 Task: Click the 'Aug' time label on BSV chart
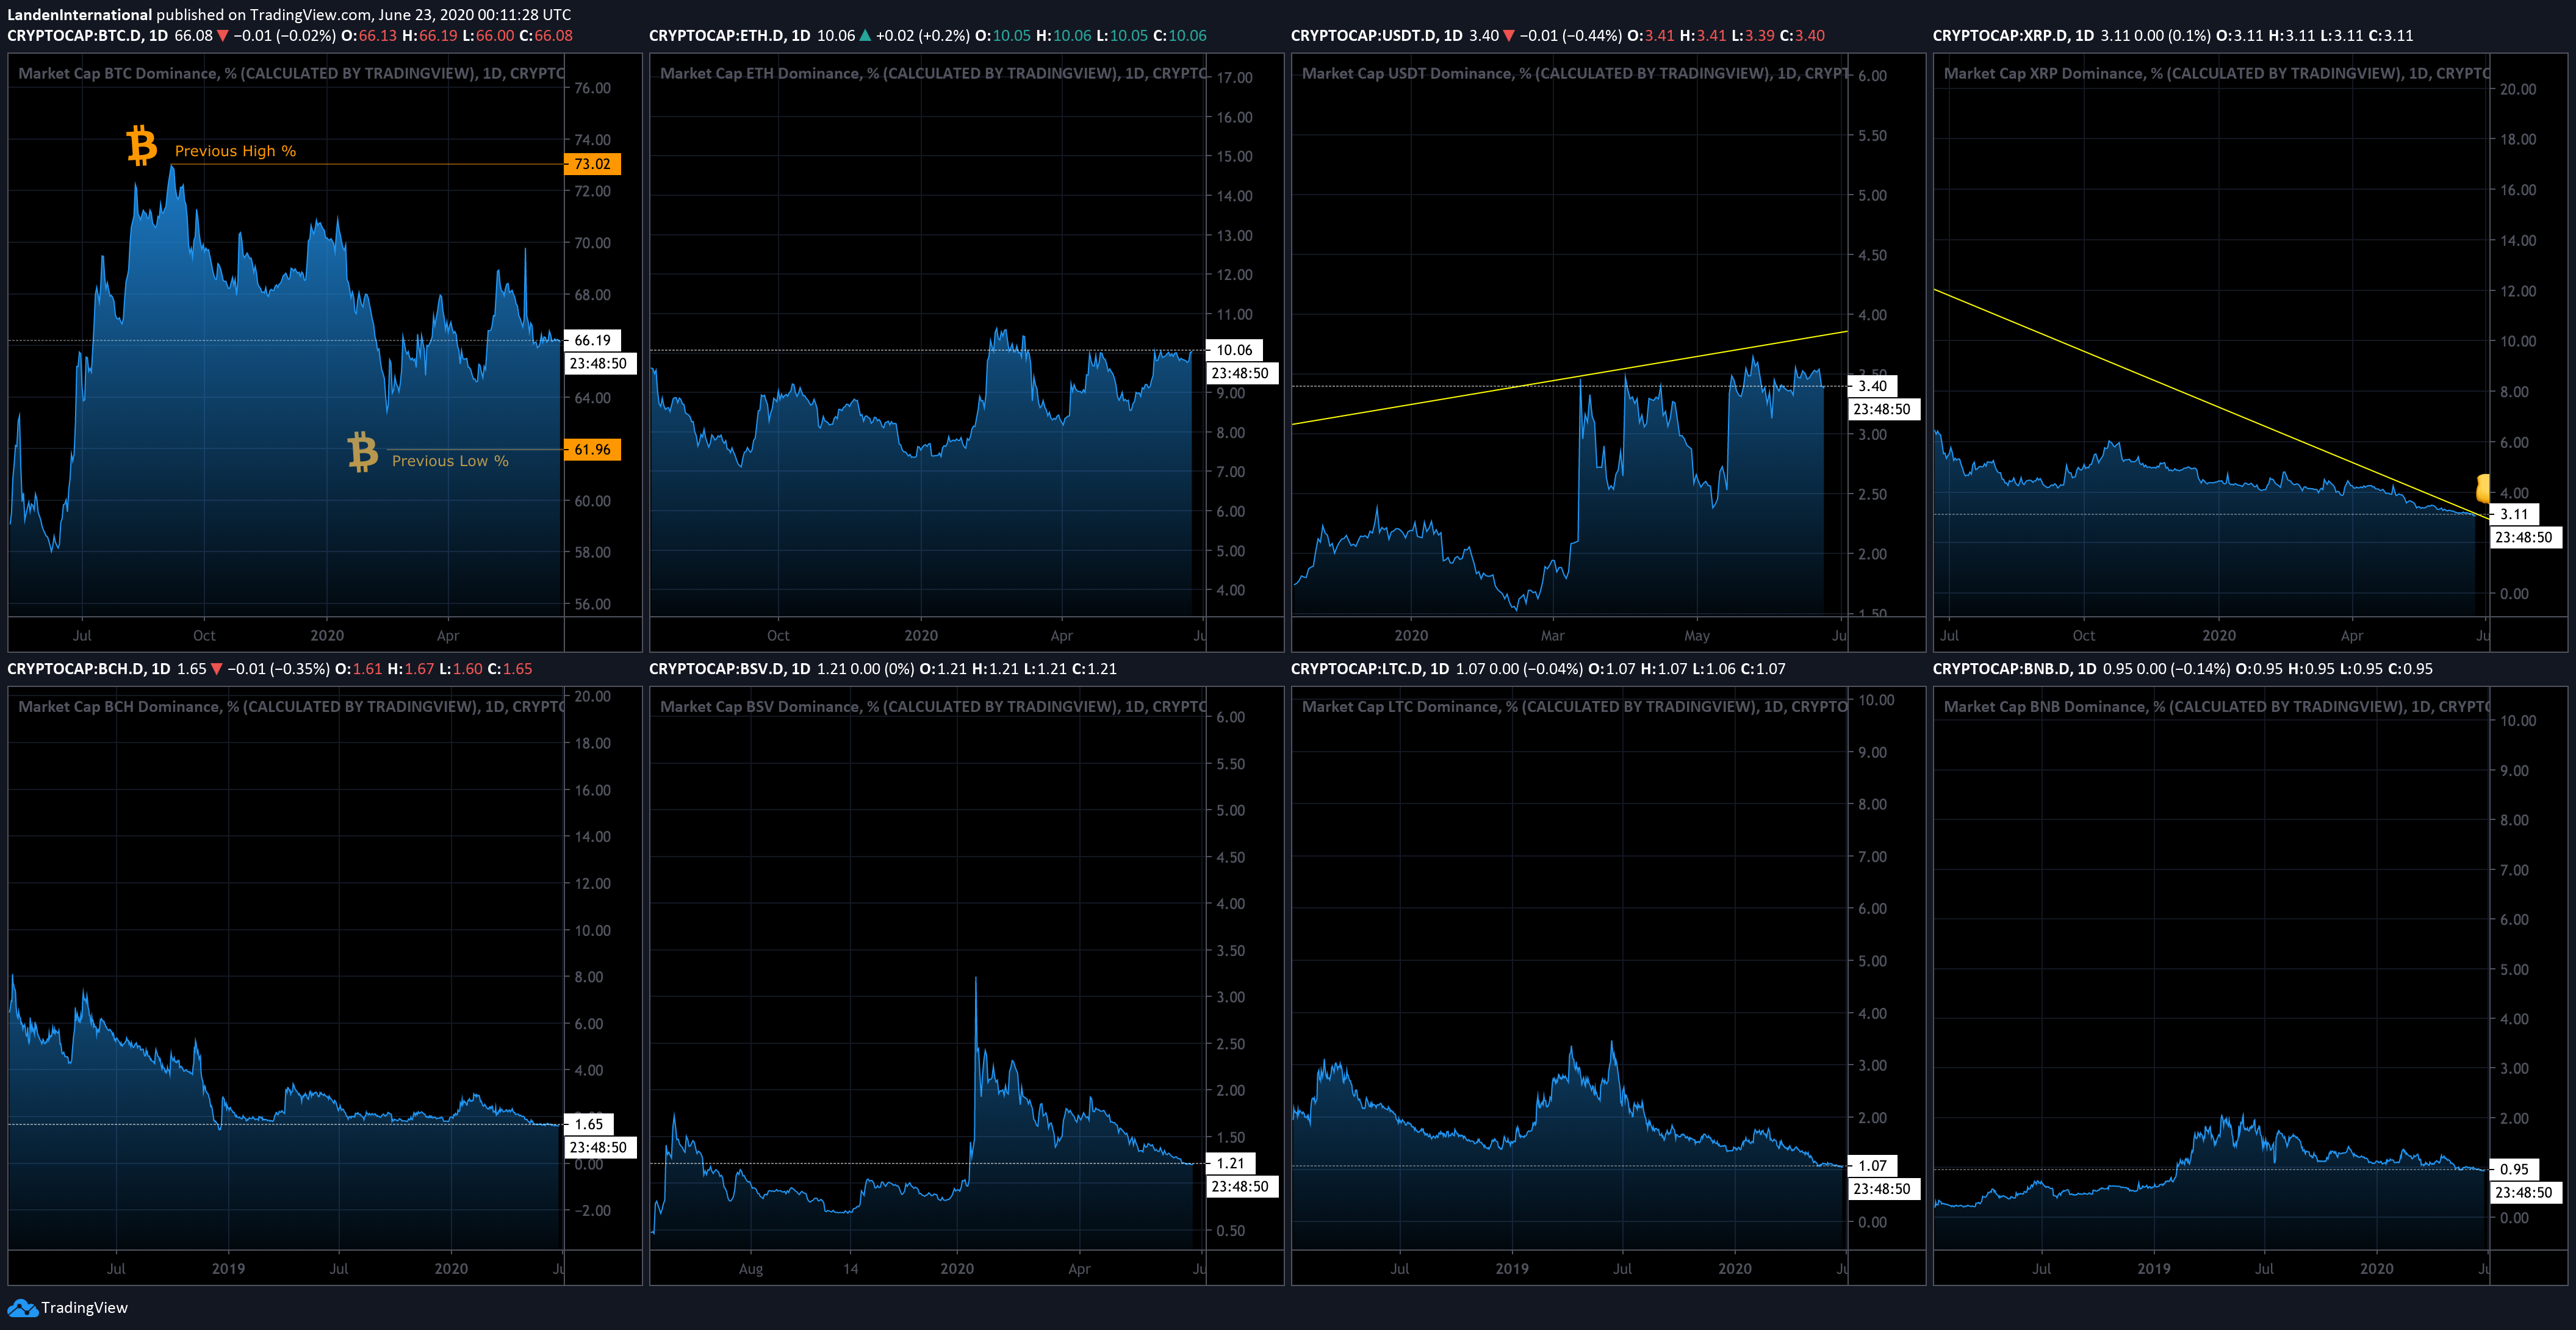tap(751, 1269)
